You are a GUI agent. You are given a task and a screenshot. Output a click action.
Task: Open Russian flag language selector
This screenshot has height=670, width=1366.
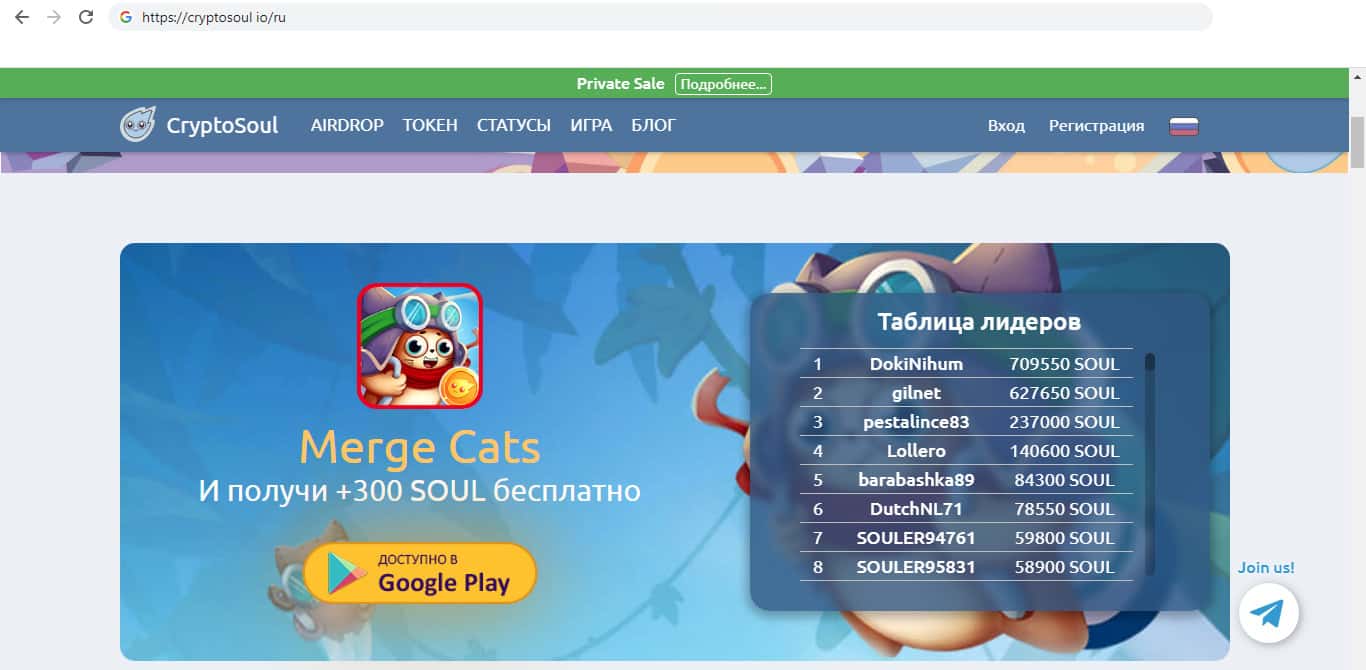[x=1184, y=126]
